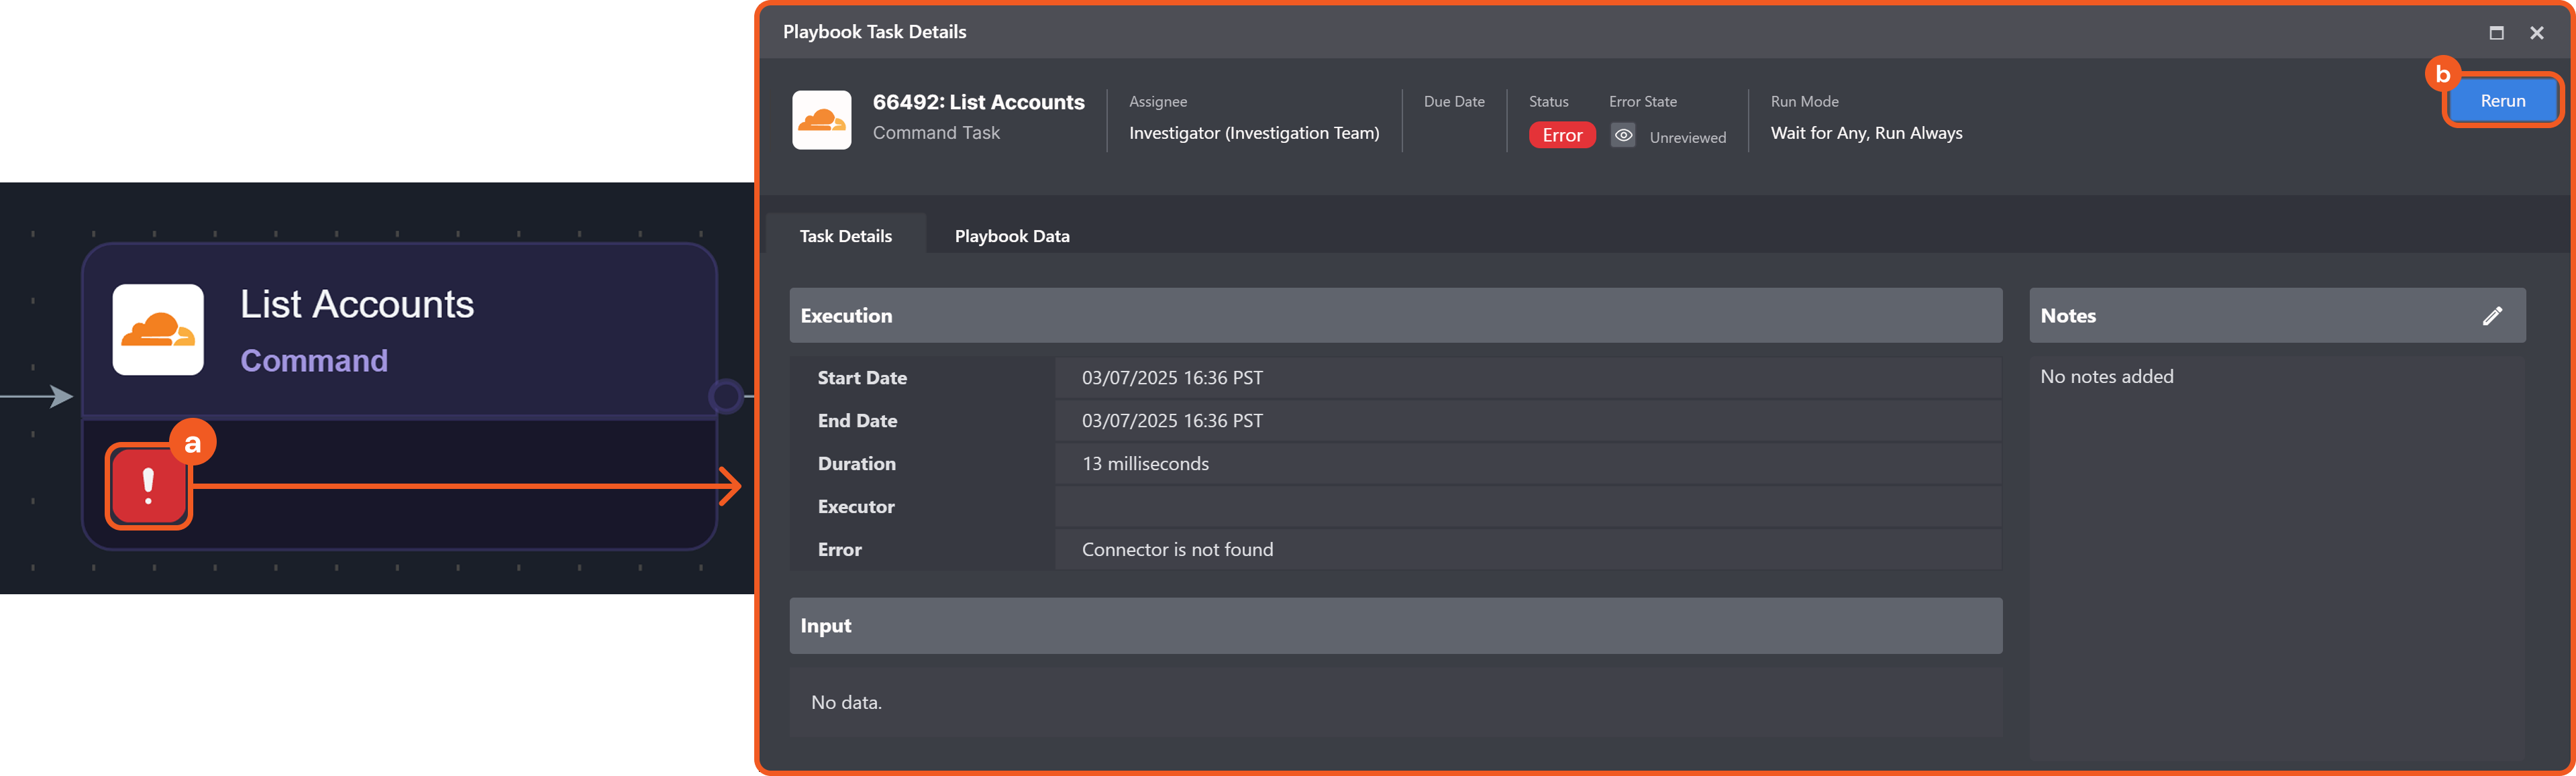Click Cloudflare icon on List Accounts node
This screenshot has width=2576, height=776.
coord(158,330)
